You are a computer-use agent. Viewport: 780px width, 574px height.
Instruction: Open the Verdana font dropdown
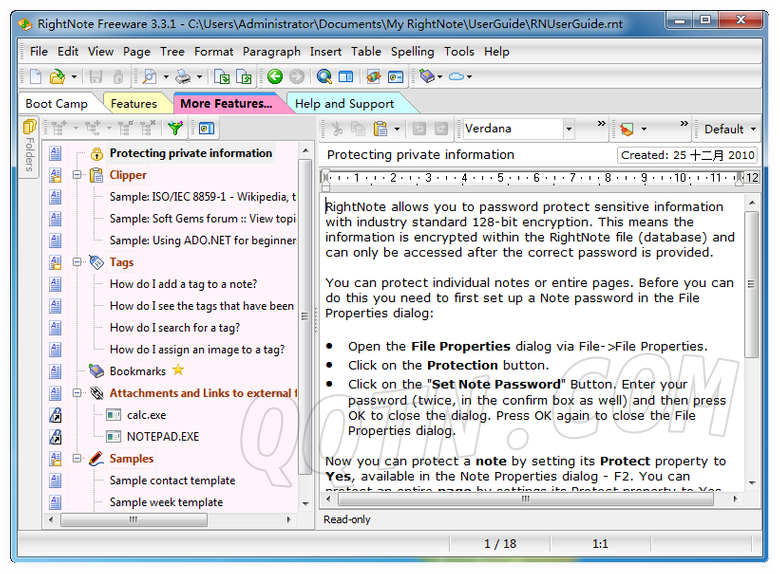point(569,129)
